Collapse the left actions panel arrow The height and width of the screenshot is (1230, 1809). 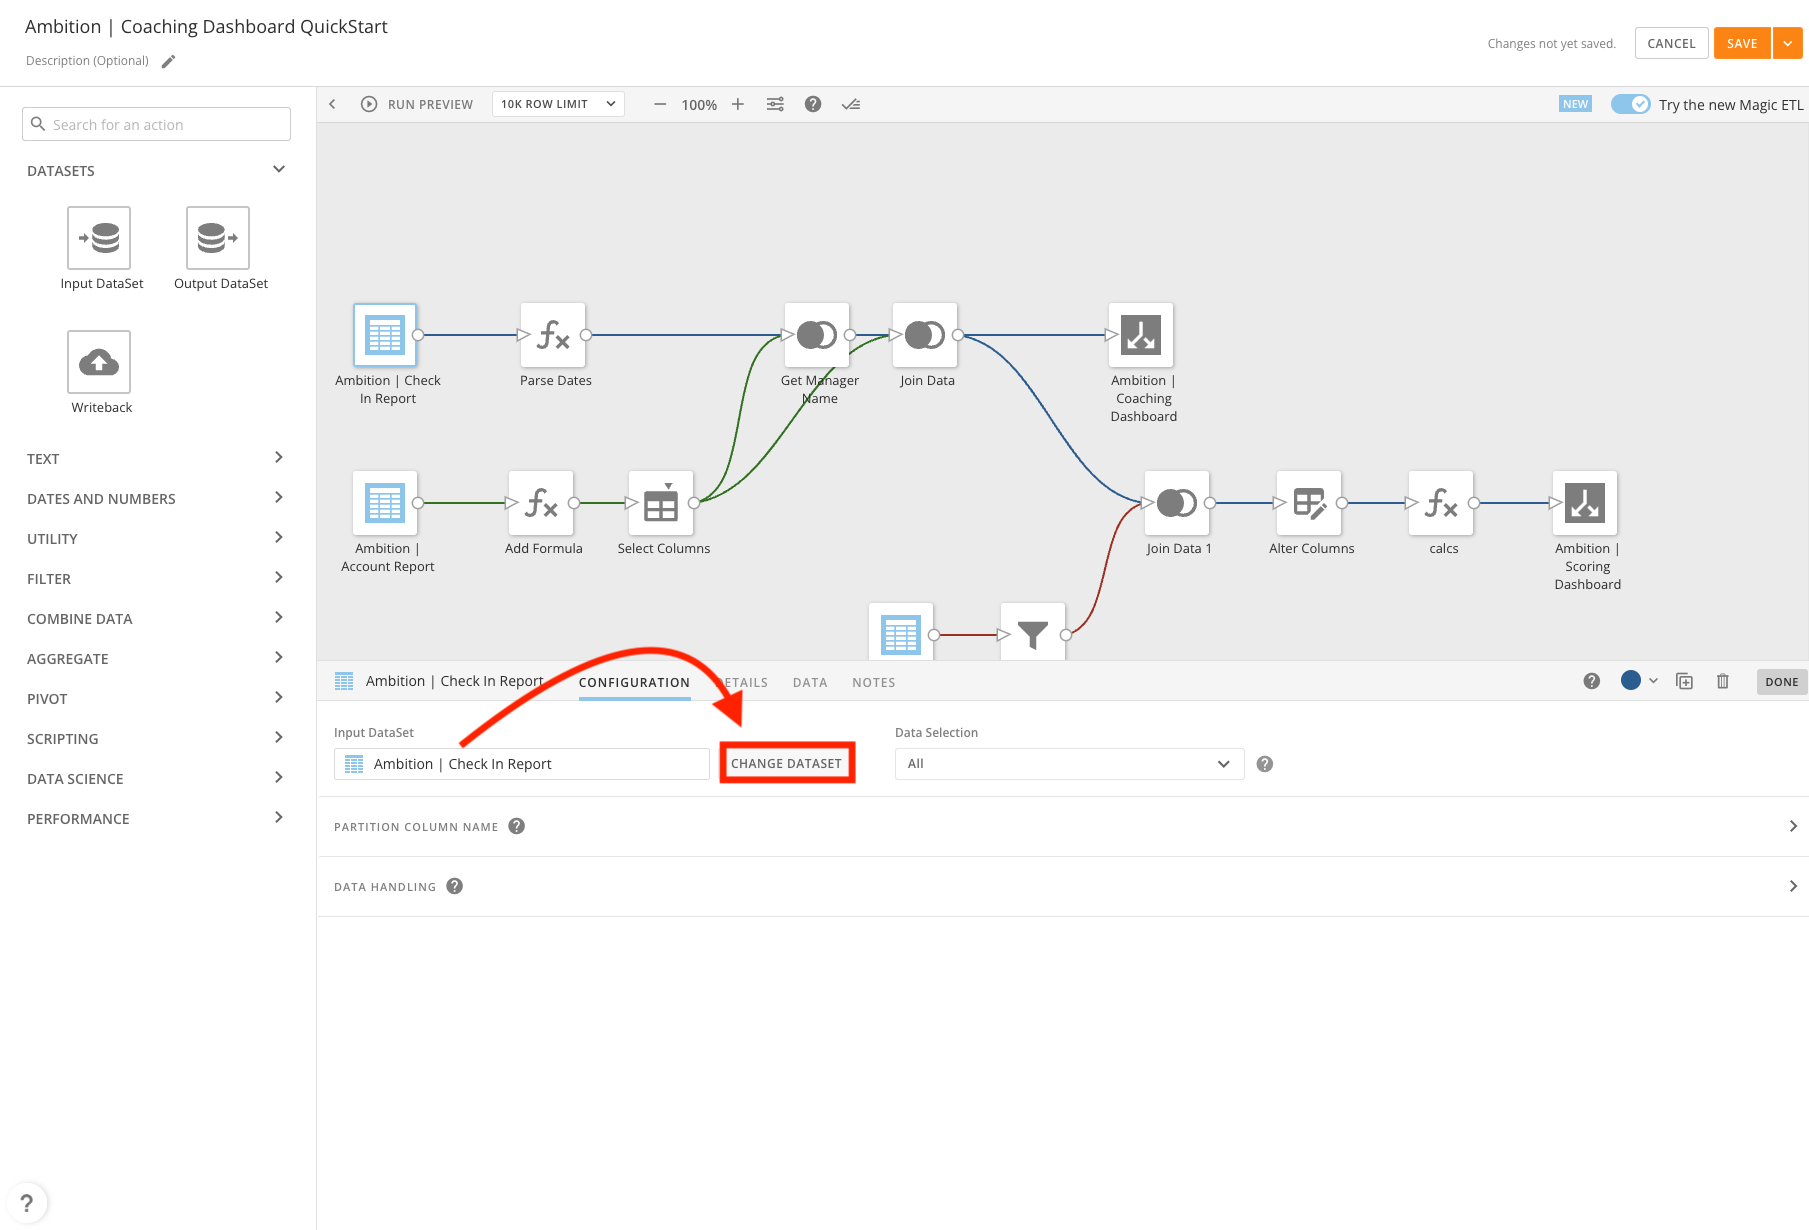click(x=333, y=104)
